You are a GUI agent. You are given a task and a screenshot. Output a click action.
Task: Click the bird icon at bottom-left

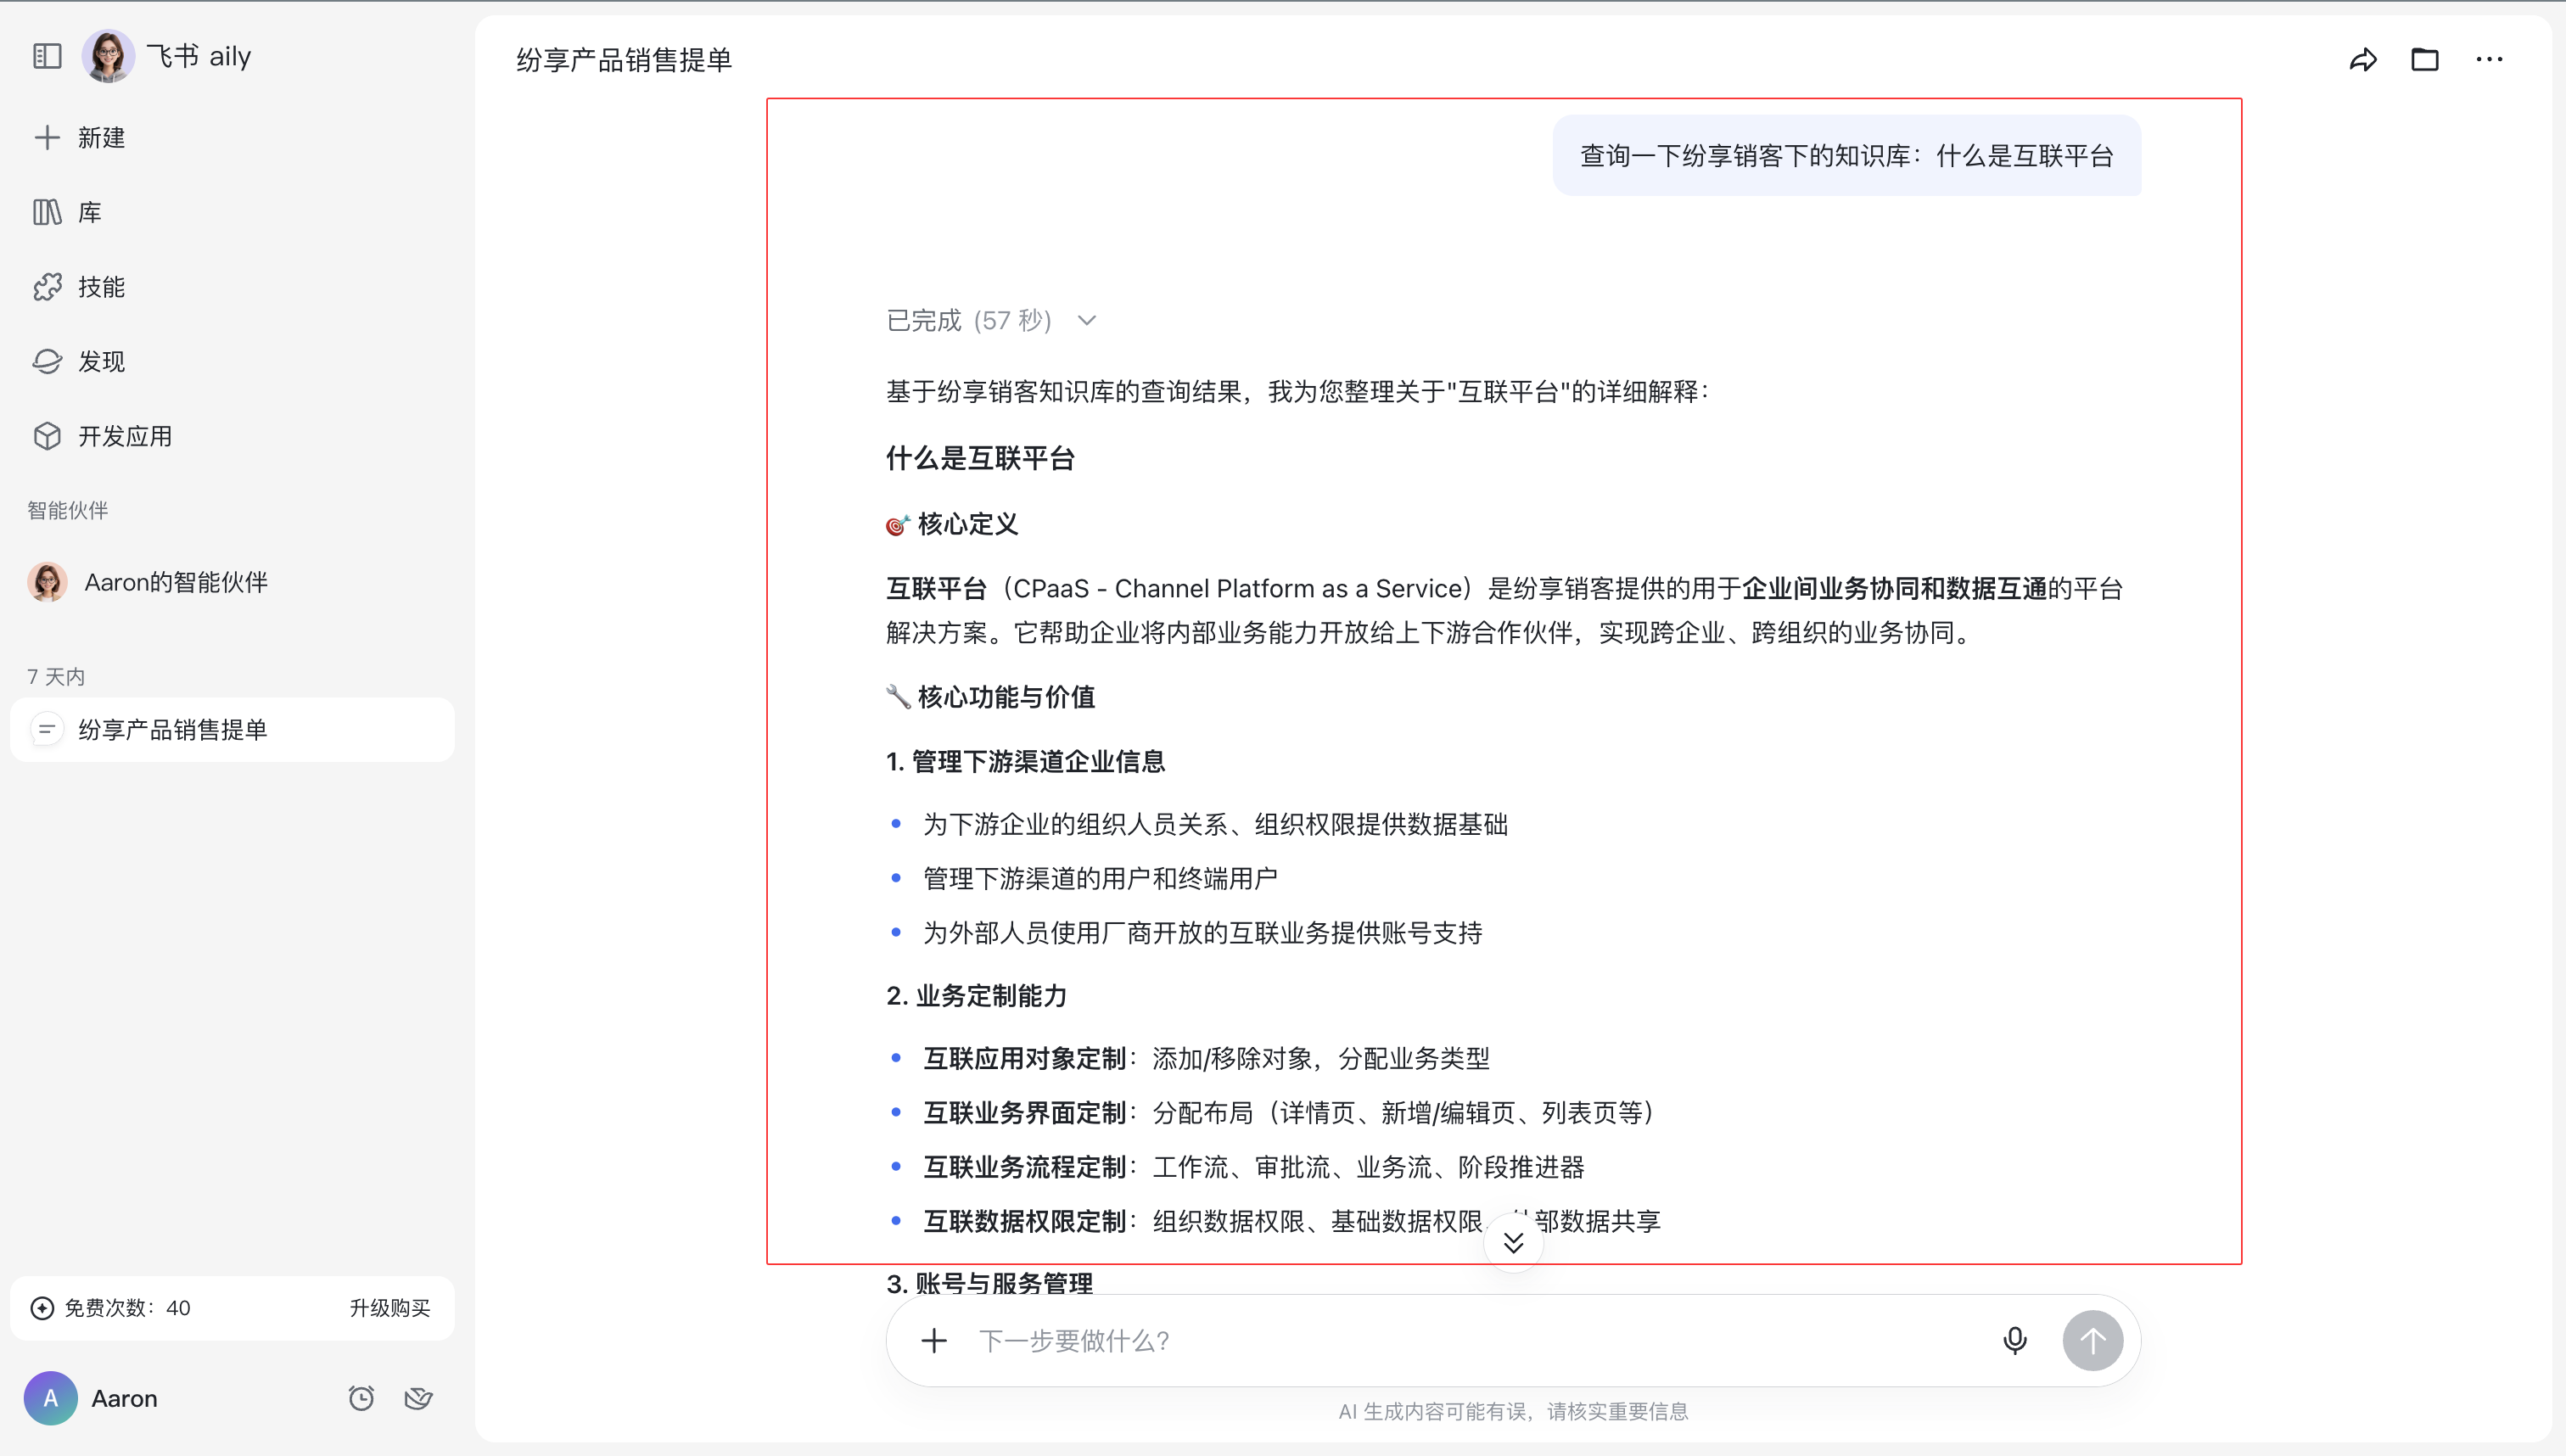pyautogui.click(x=418, y=1398)
